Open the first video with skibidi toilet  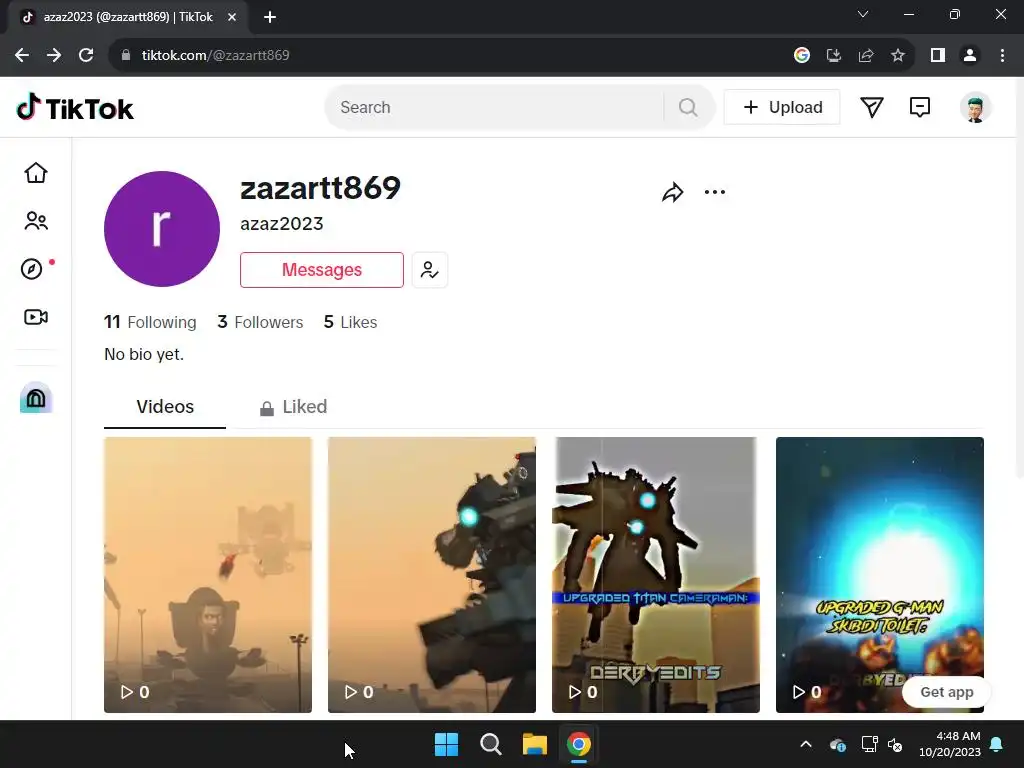pyautogui.click(x=208, y=575)
